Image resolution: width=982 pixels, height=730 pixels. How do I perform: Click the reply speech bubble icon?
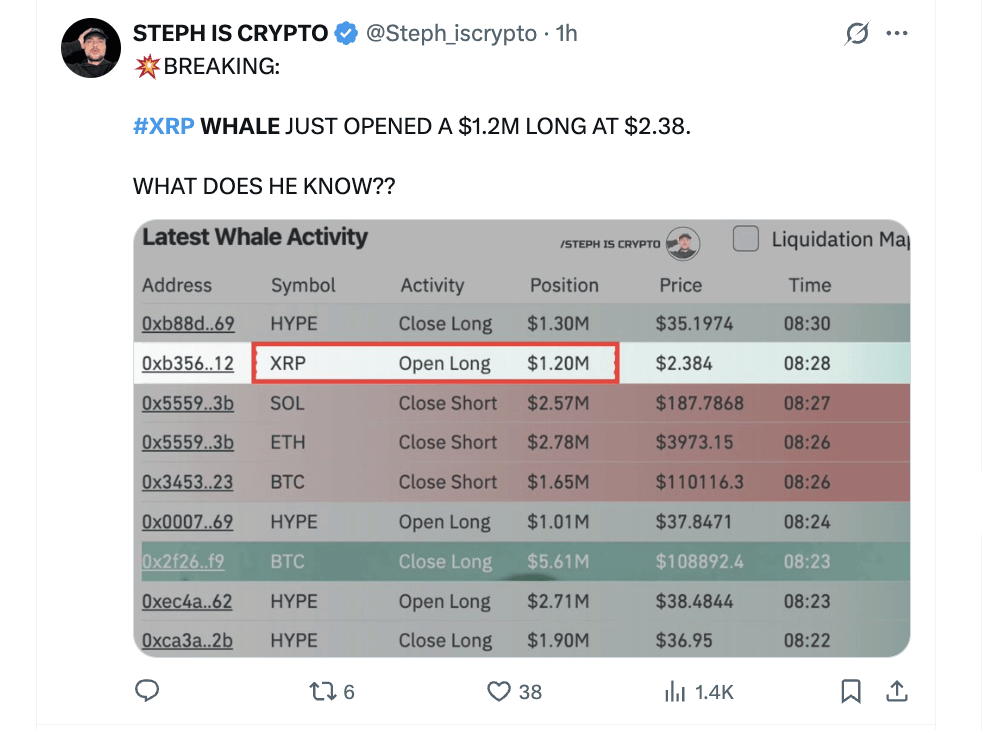point(148,691)
